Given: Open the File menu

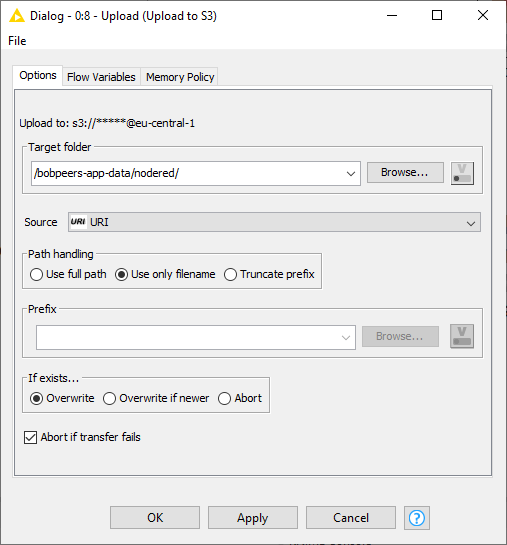Looking at the screenshot, I should tap(17, 41).
